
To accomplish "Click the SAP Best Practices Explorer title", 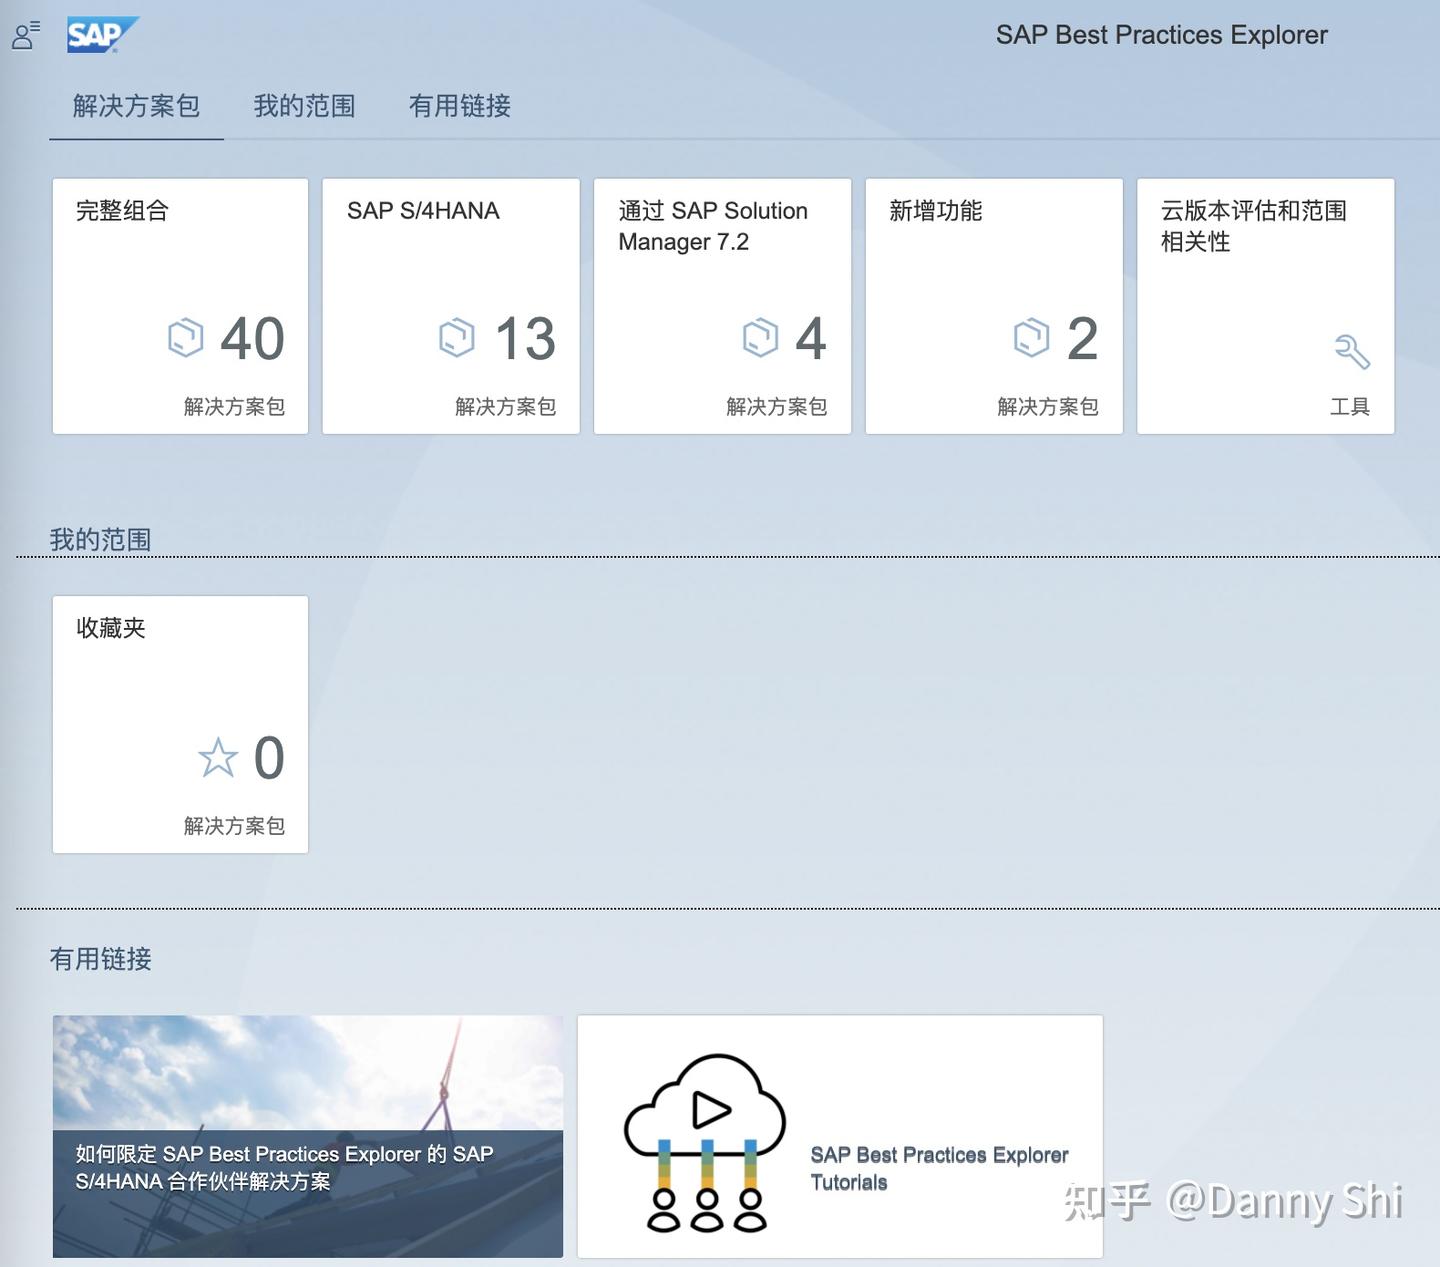I will tap(1162, 34).
